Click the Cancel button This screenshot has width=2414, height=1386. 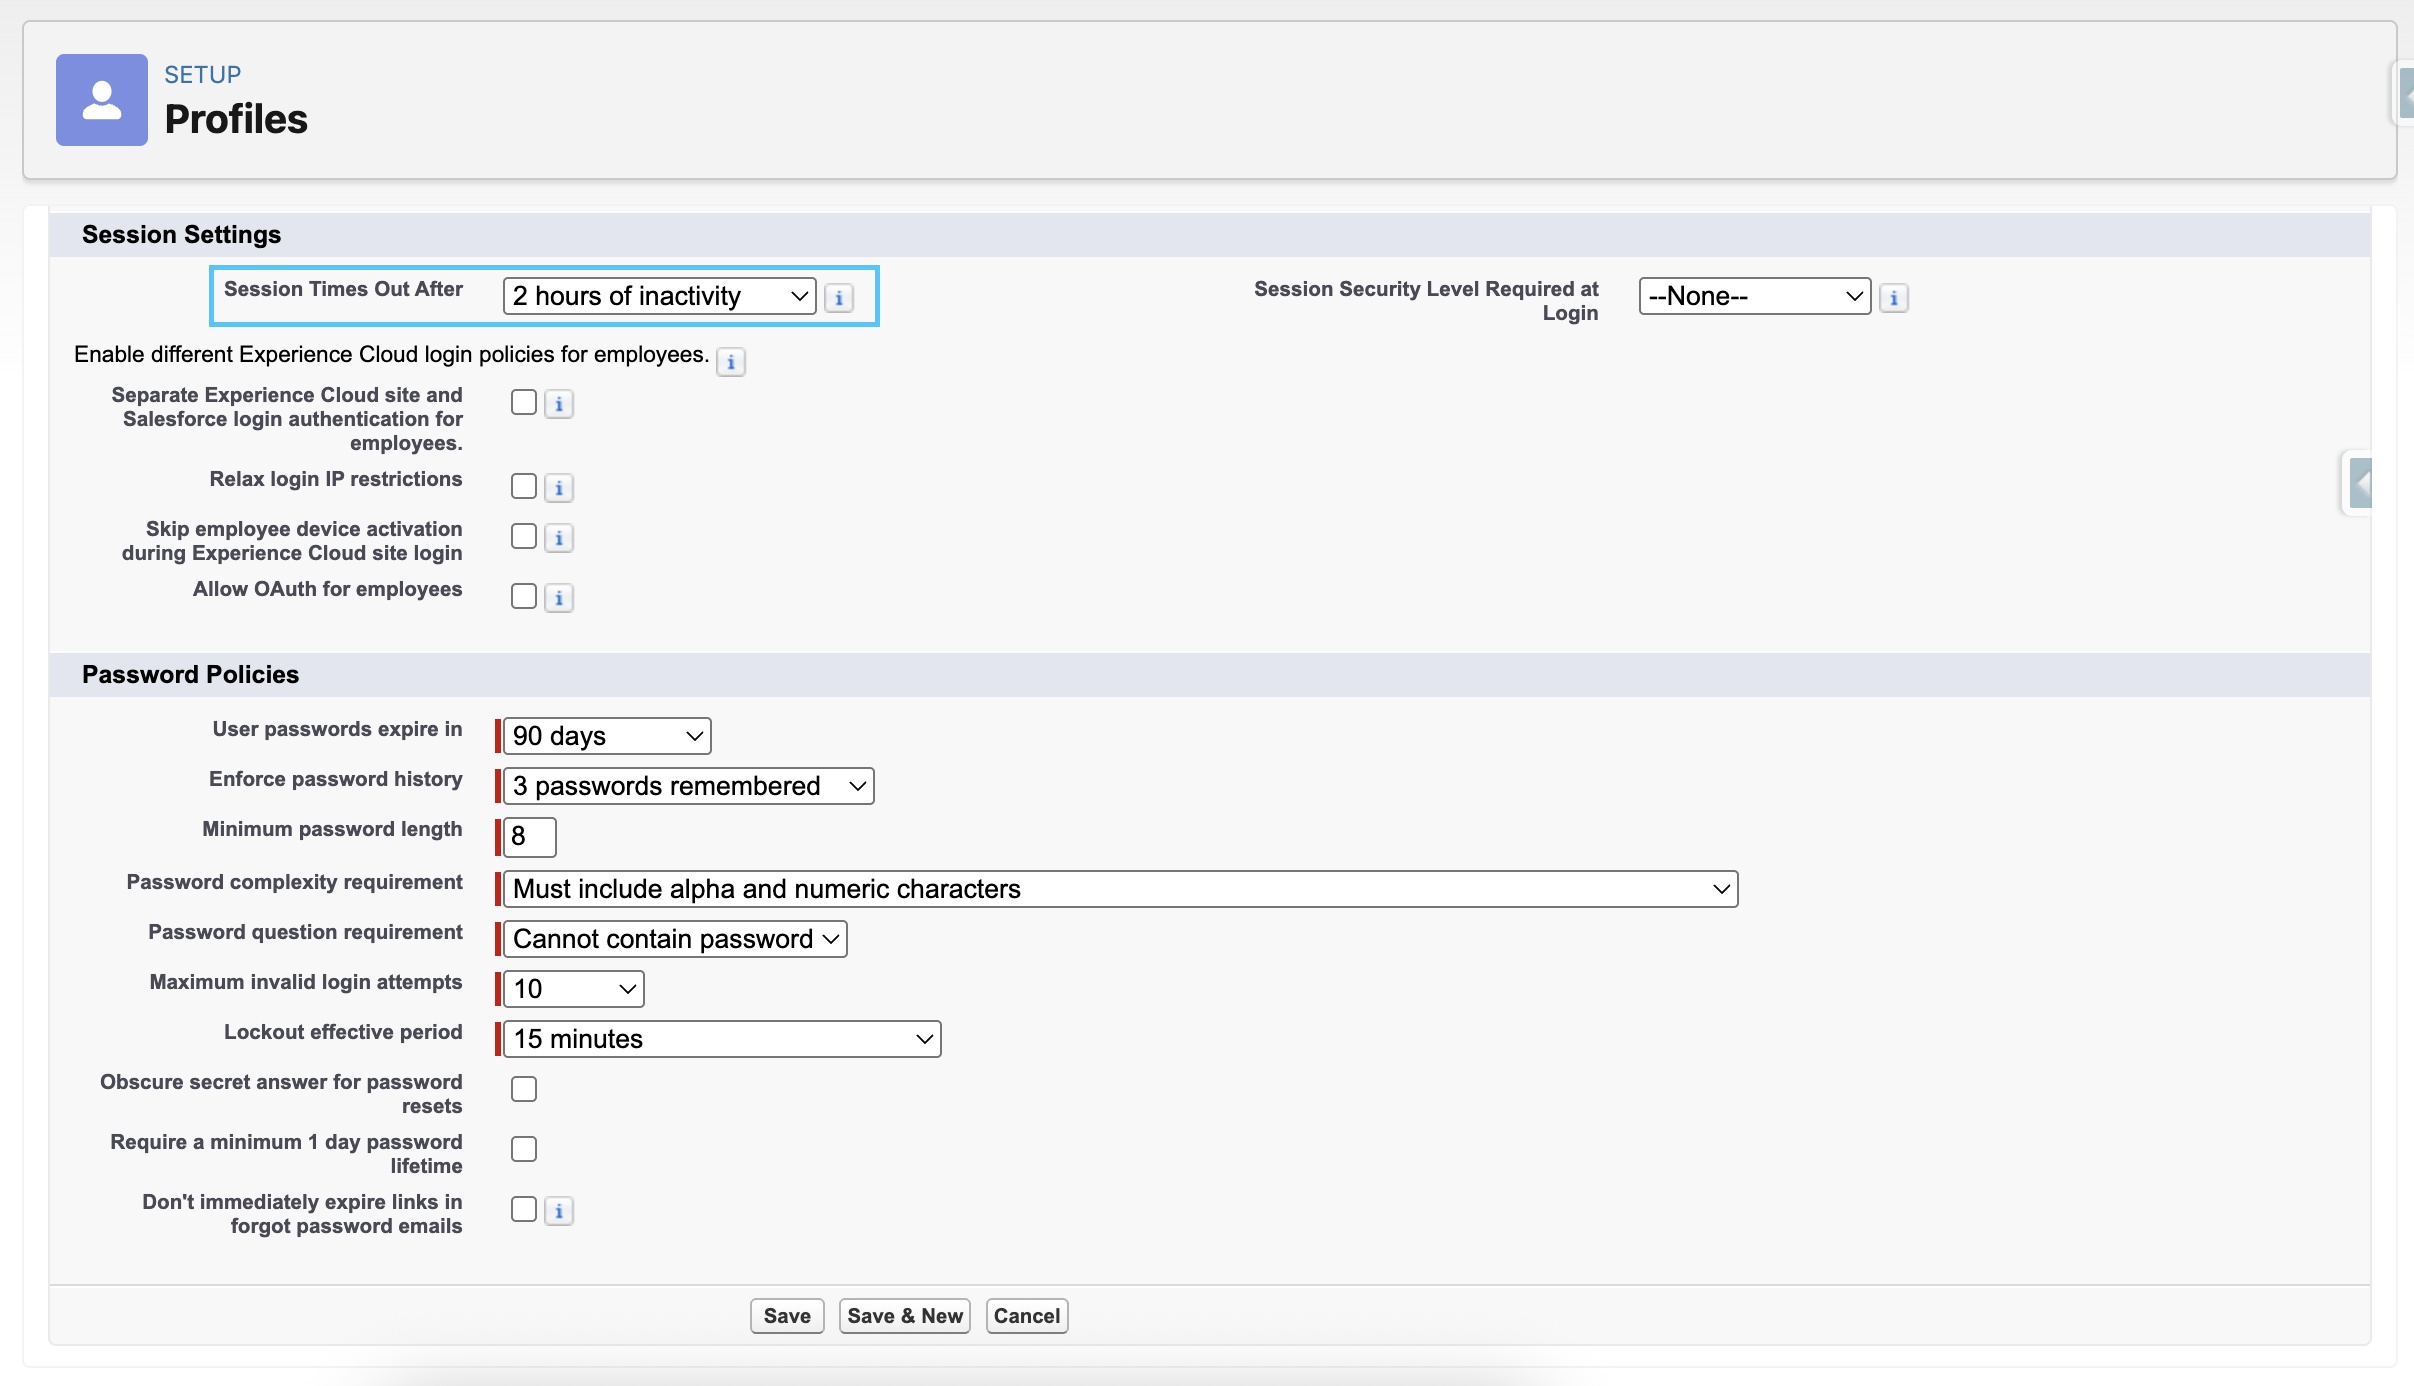pos(1027,1316)
